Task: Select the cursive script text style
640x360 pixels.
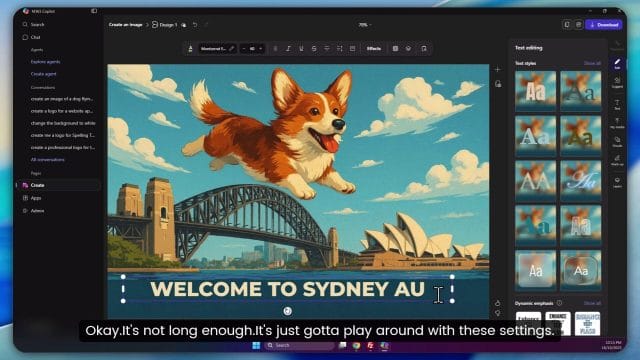Action: pyautogui.click(x=580, y=181)
